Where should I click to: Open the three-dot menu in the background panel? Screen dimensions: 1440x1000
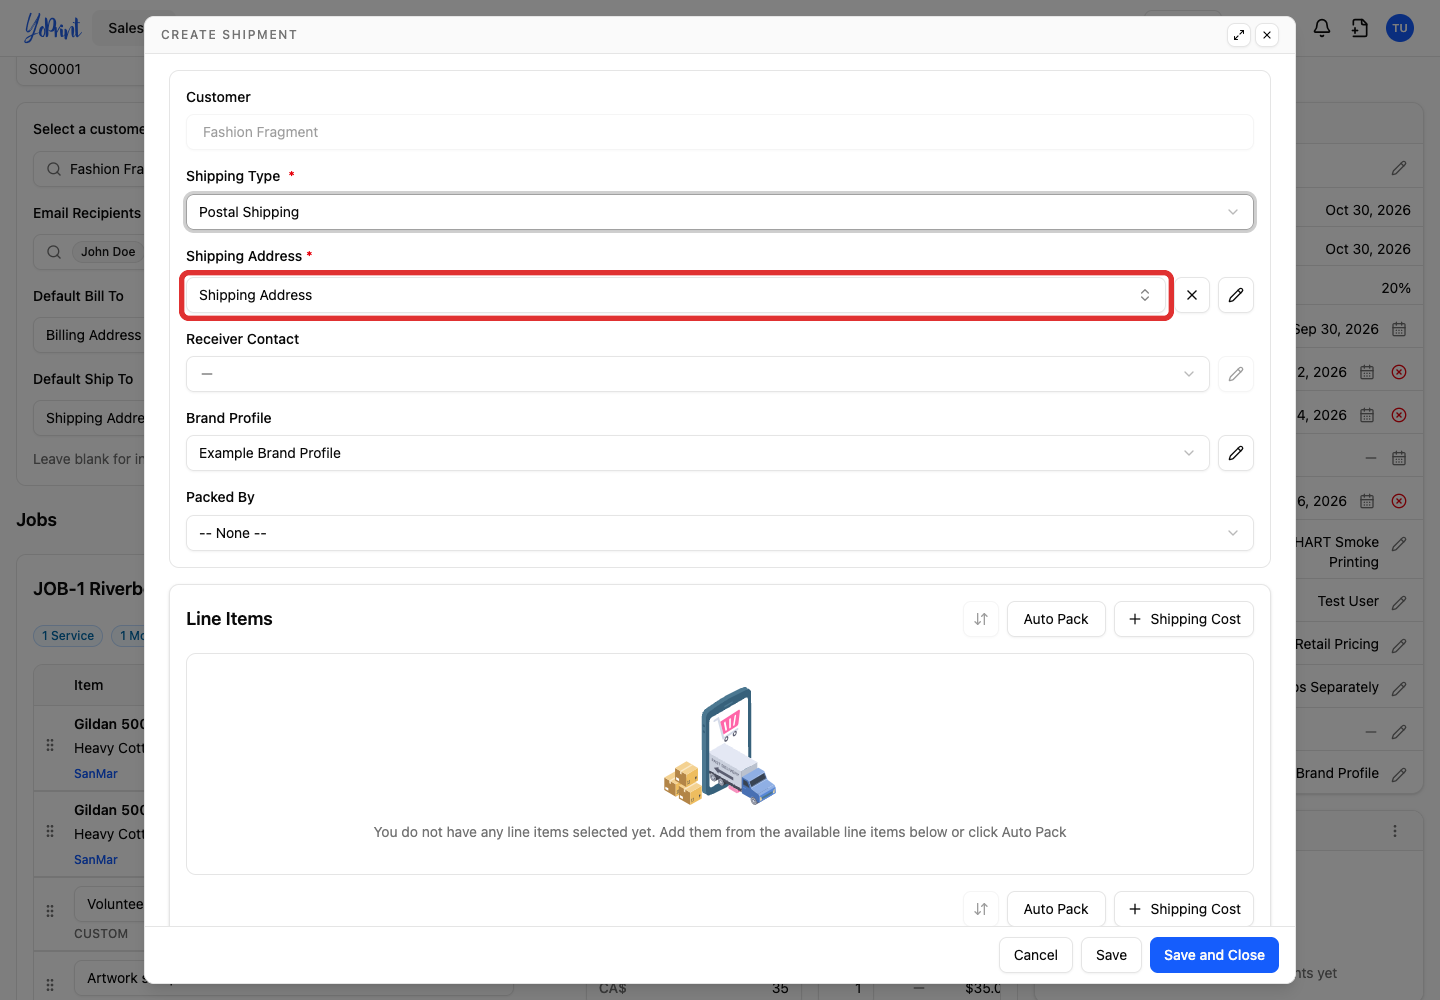(1395, 831)
